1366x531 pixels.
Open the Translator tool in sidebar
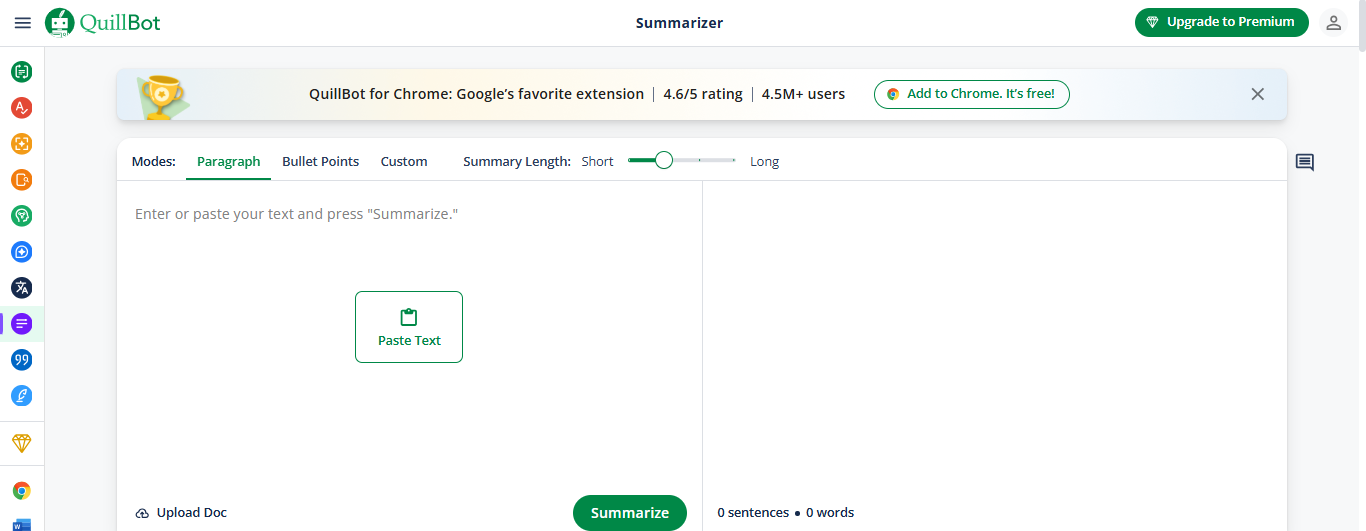click(22, 288)
